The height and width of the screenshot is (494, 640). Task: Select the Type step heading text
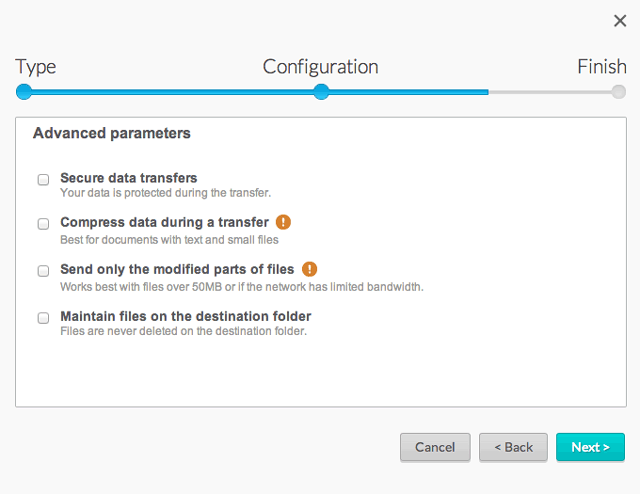36,67
